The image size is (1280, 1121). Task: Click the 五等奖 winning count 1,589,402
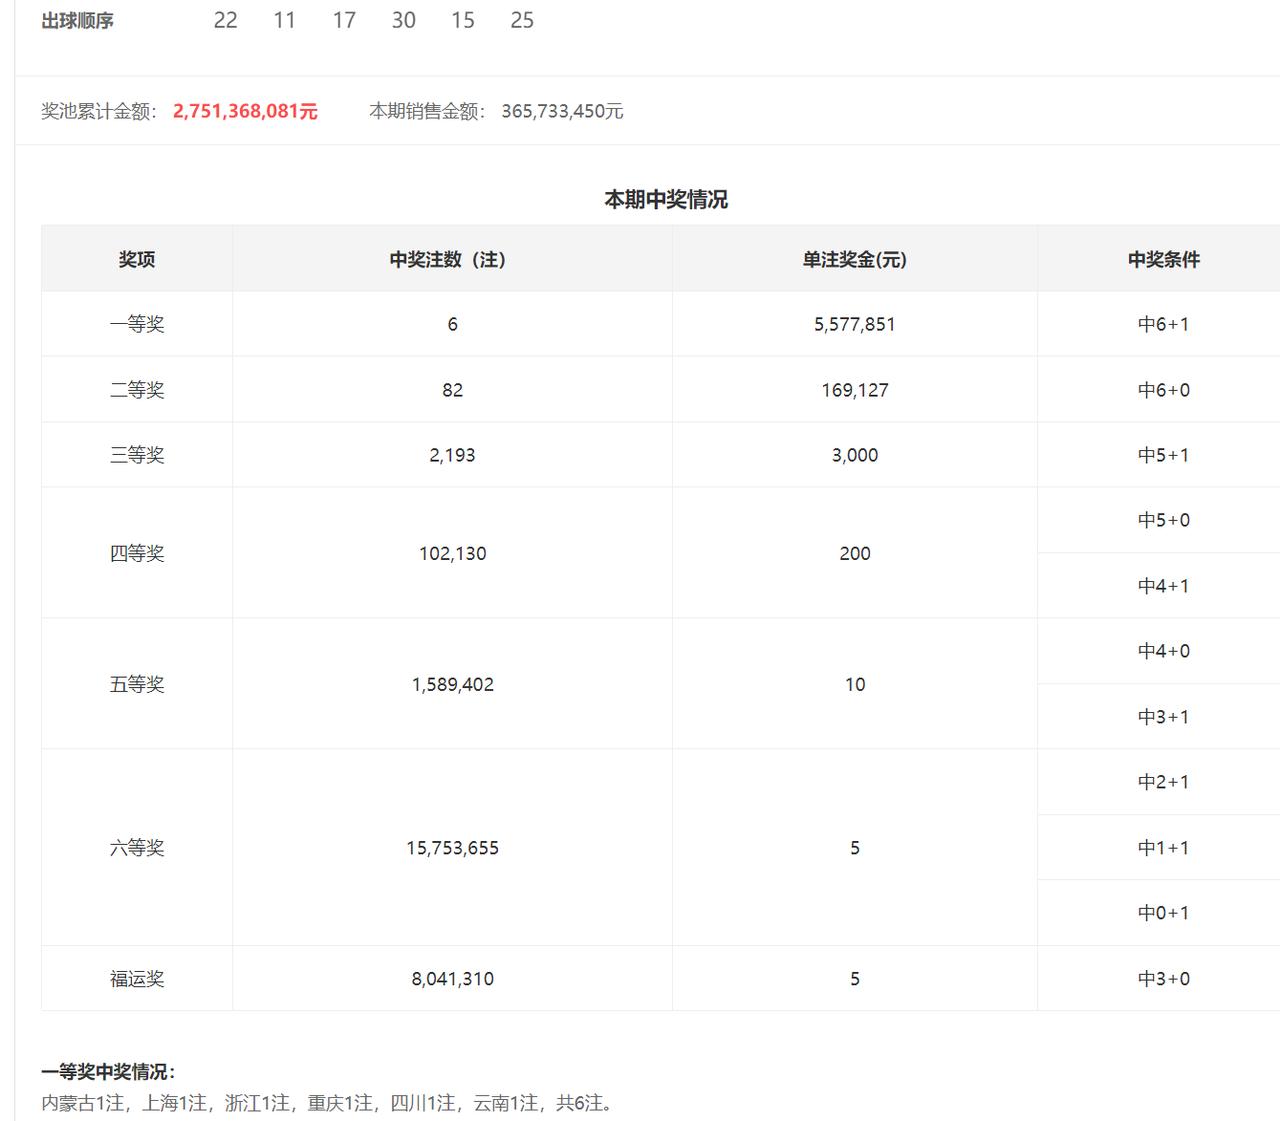point(453,684)
